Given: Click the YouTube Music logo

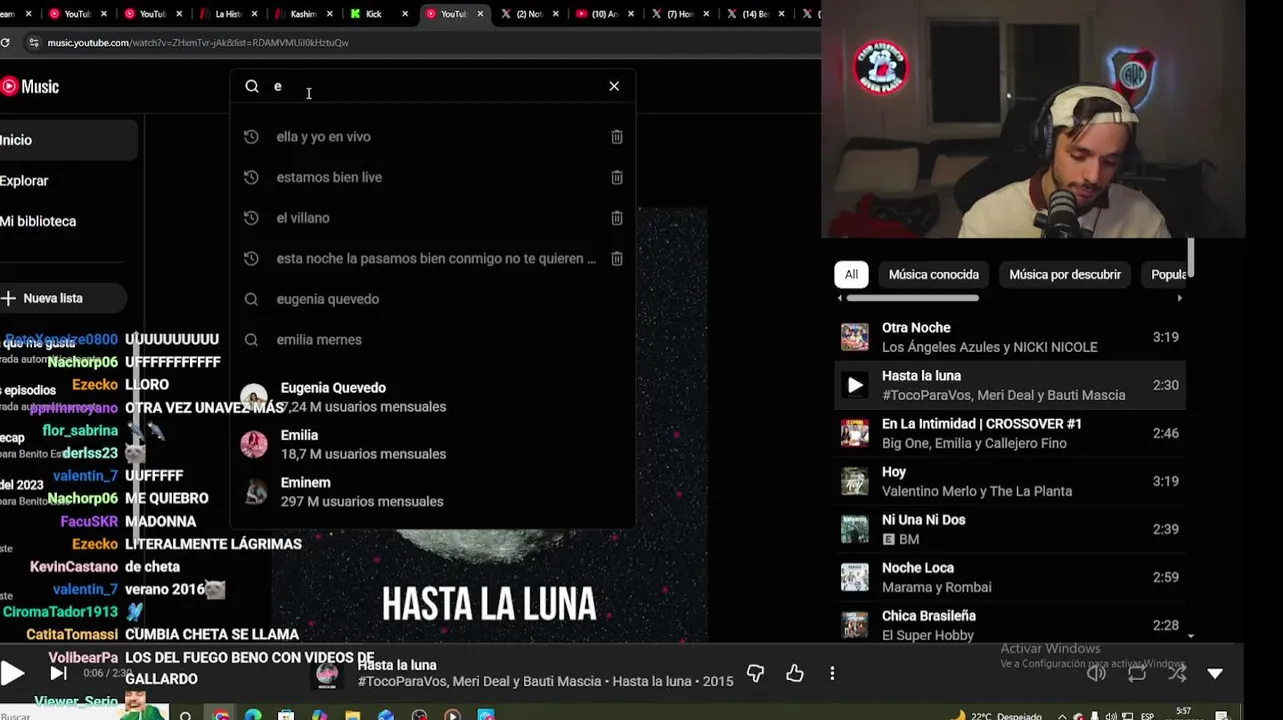Looking at the screenshot, I should (30, 87).
